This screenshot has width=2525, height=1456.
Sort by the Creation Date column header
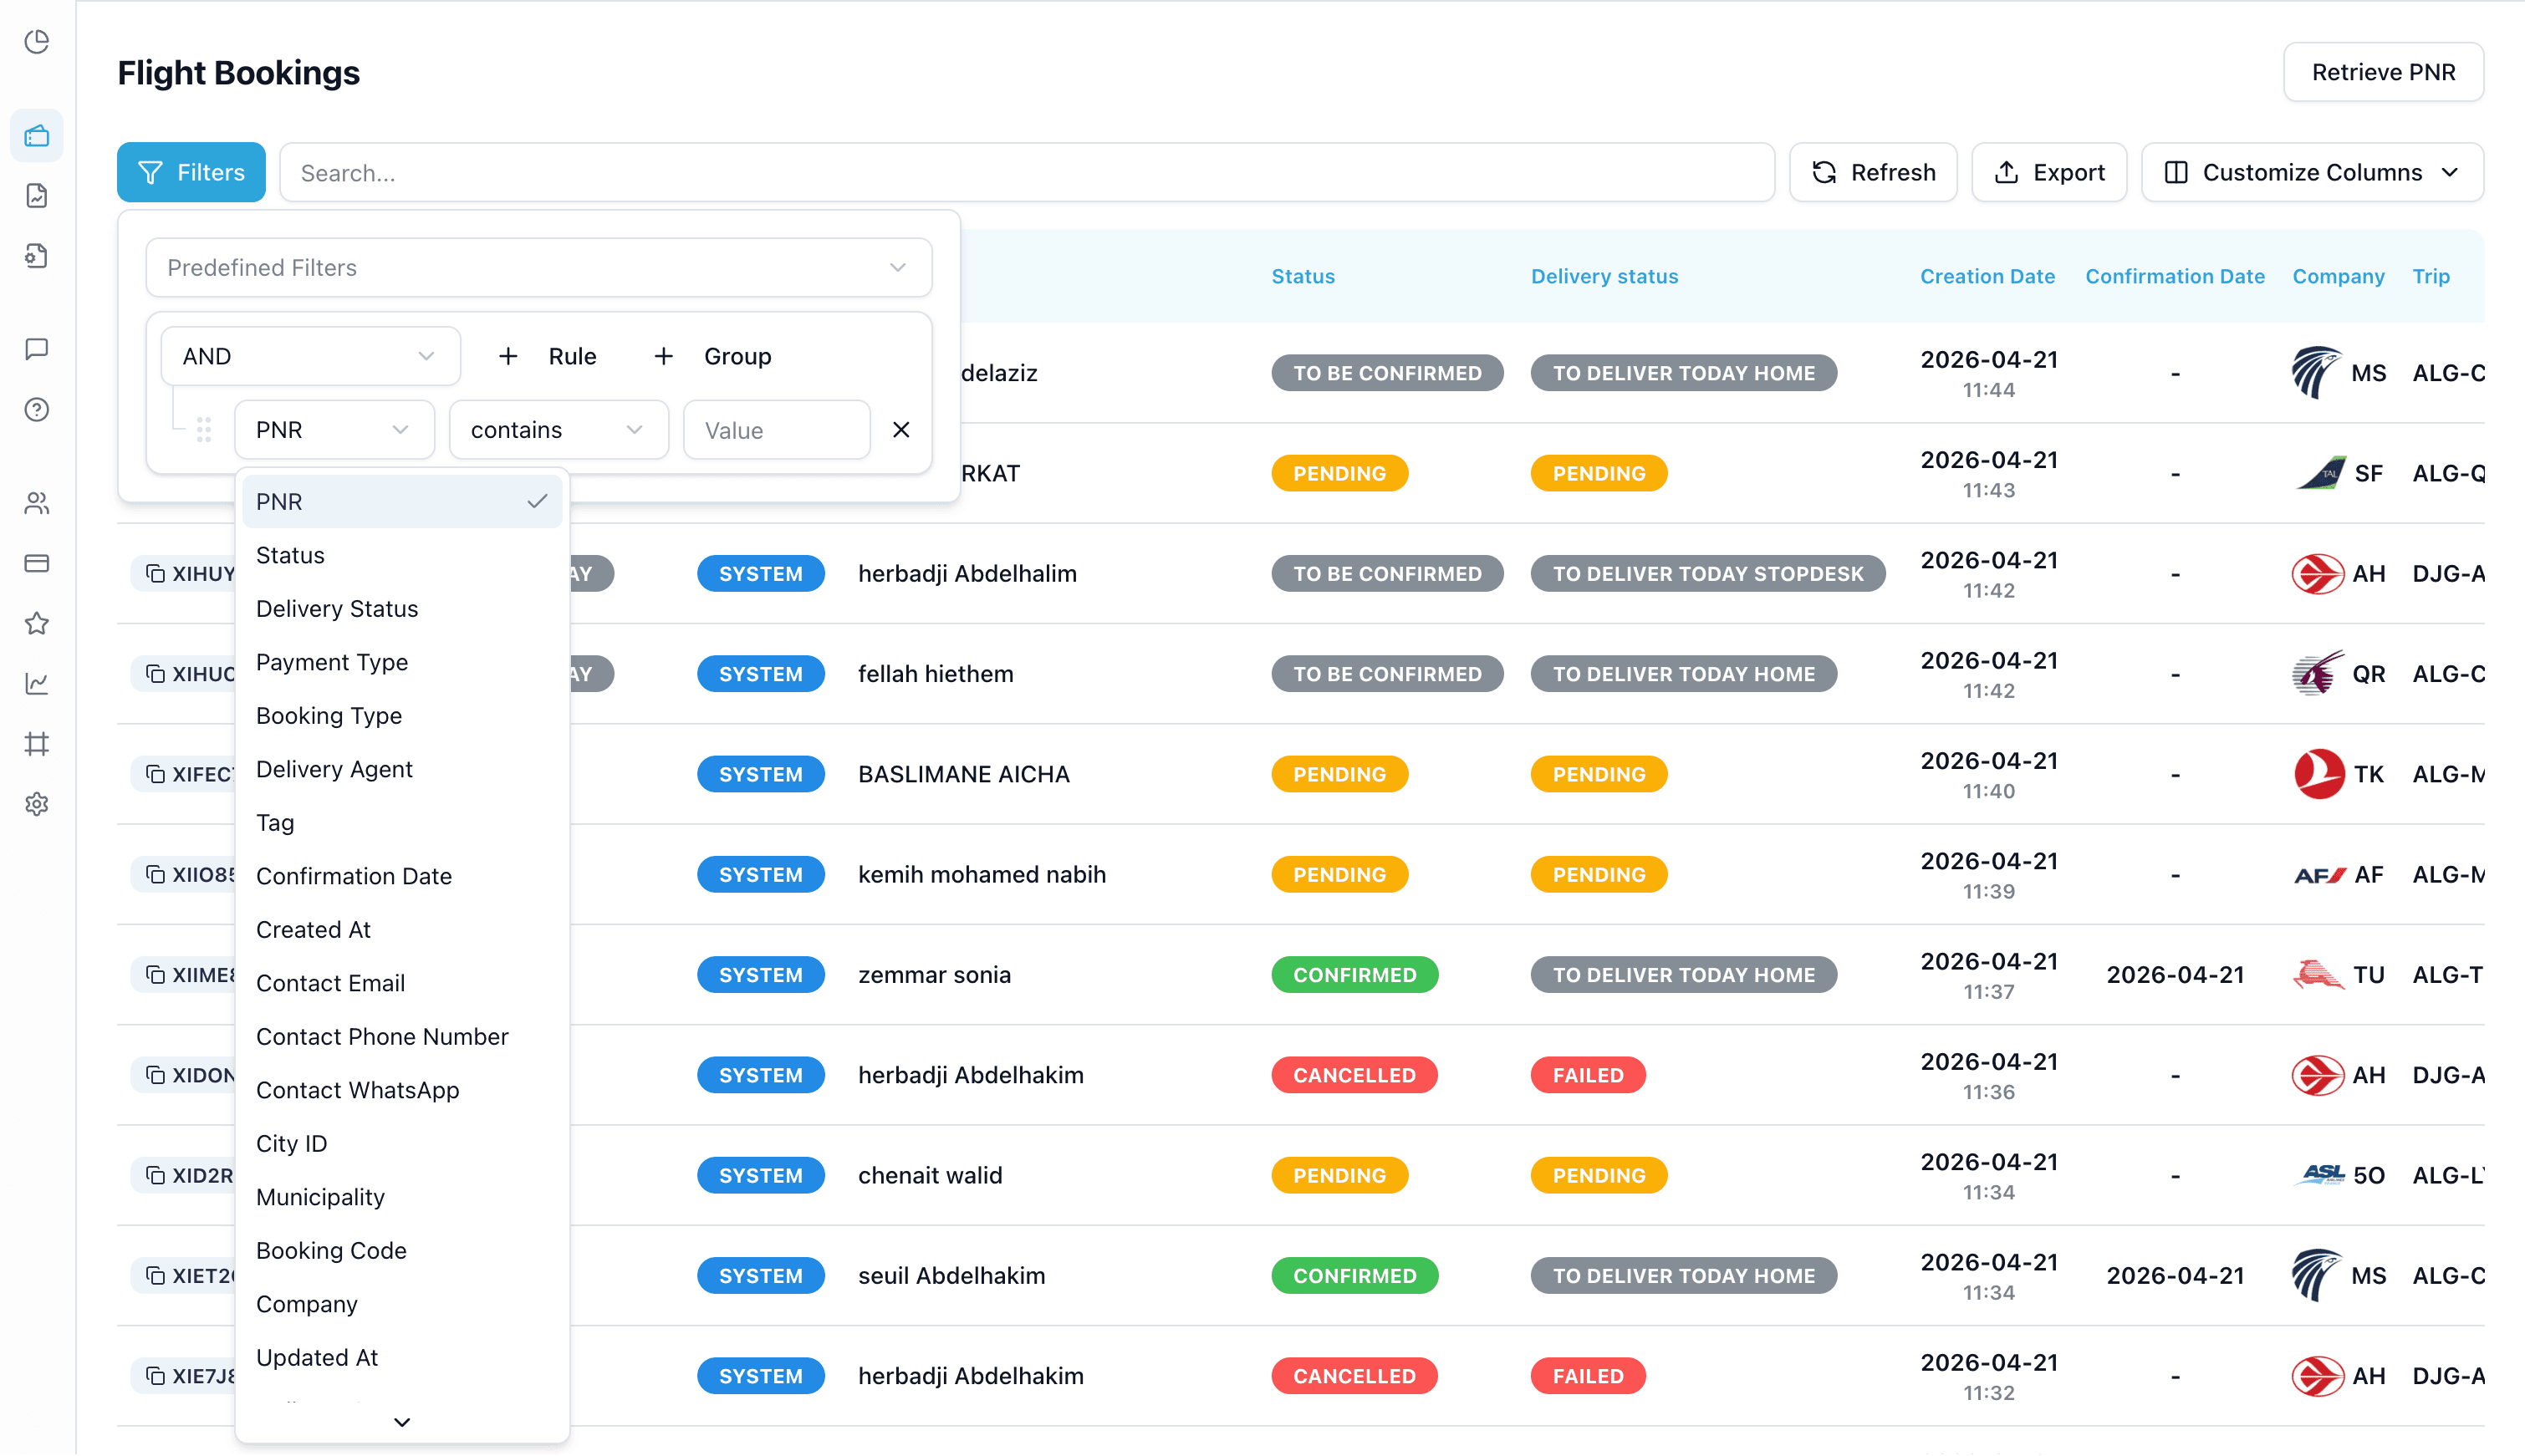[1987, 277]
